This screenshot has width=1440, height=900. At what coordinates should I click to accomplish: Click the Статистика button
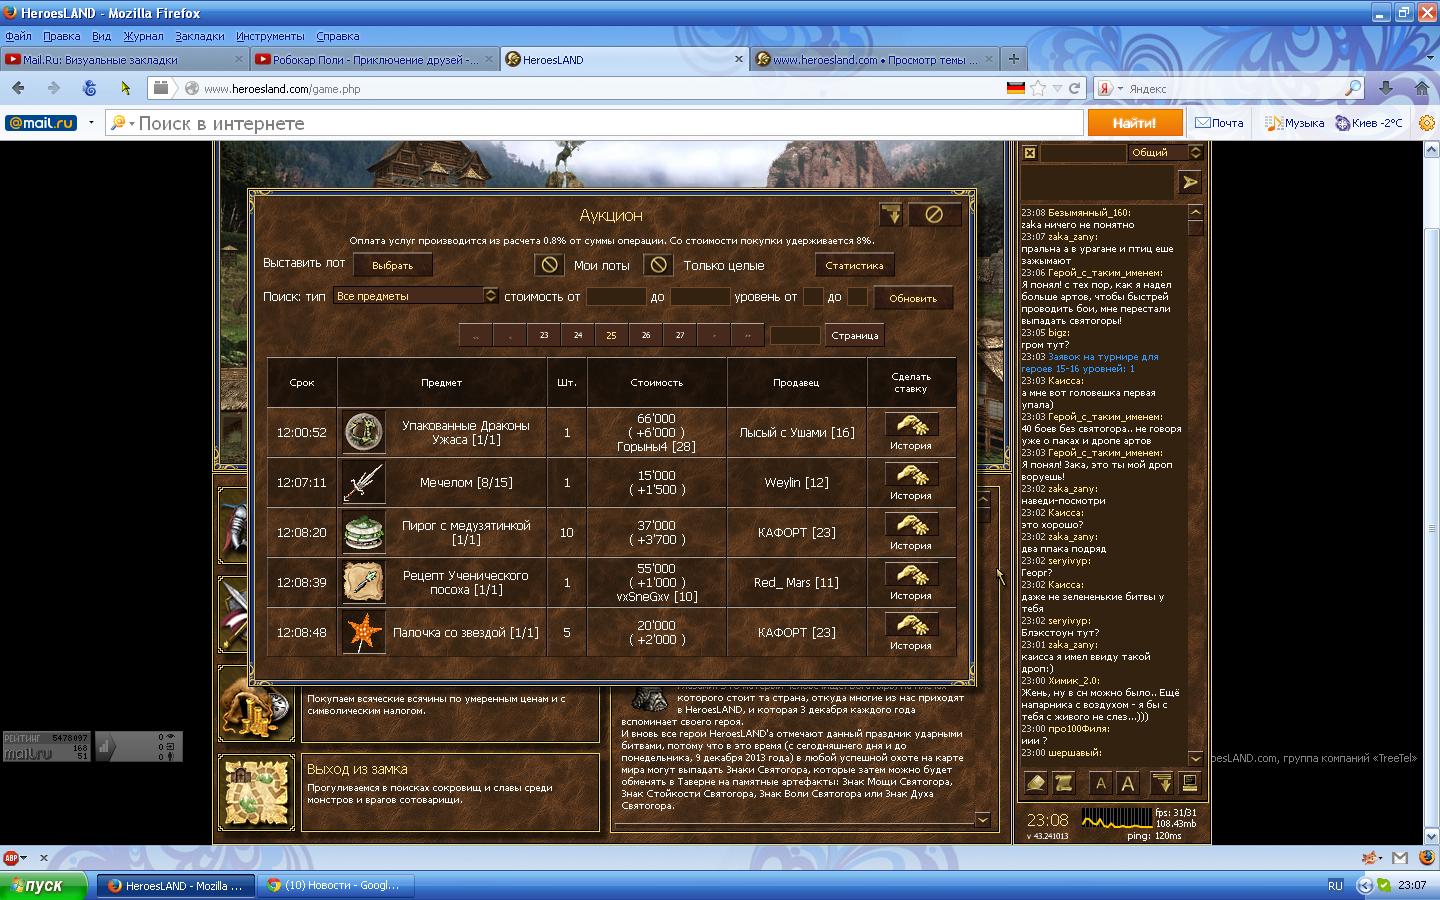pyautogui.click(x=854, y=266)
